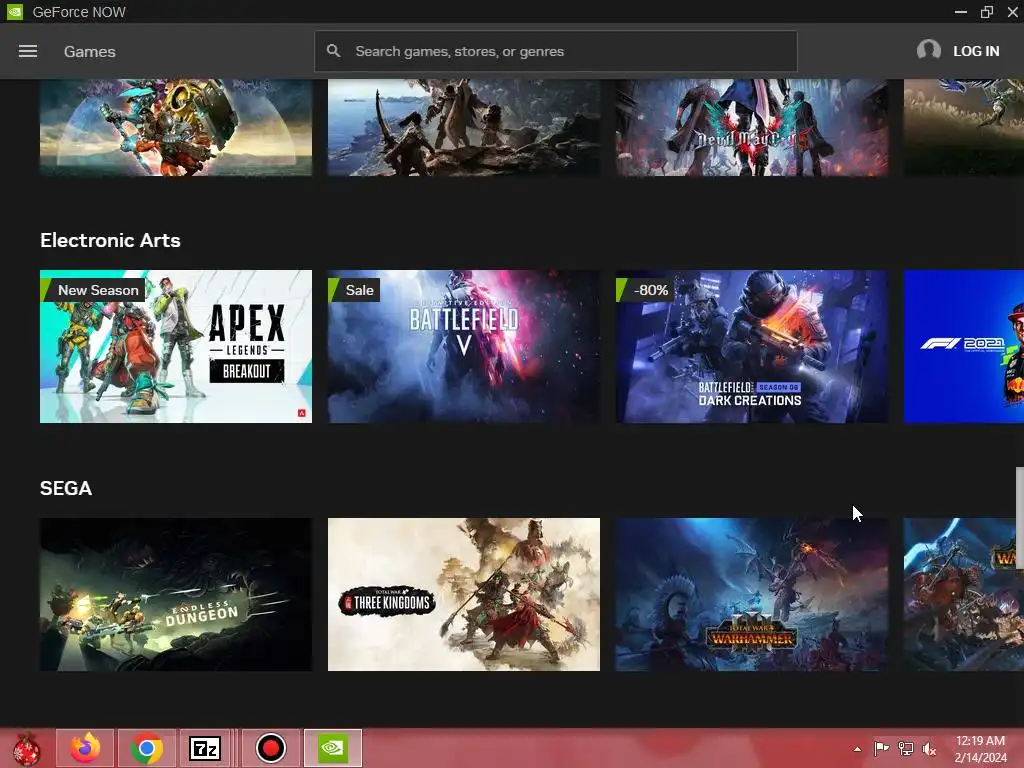Viewport: 1024px width, 768px height.
Task: Click the user avatar icon
Action: [929, 50]
